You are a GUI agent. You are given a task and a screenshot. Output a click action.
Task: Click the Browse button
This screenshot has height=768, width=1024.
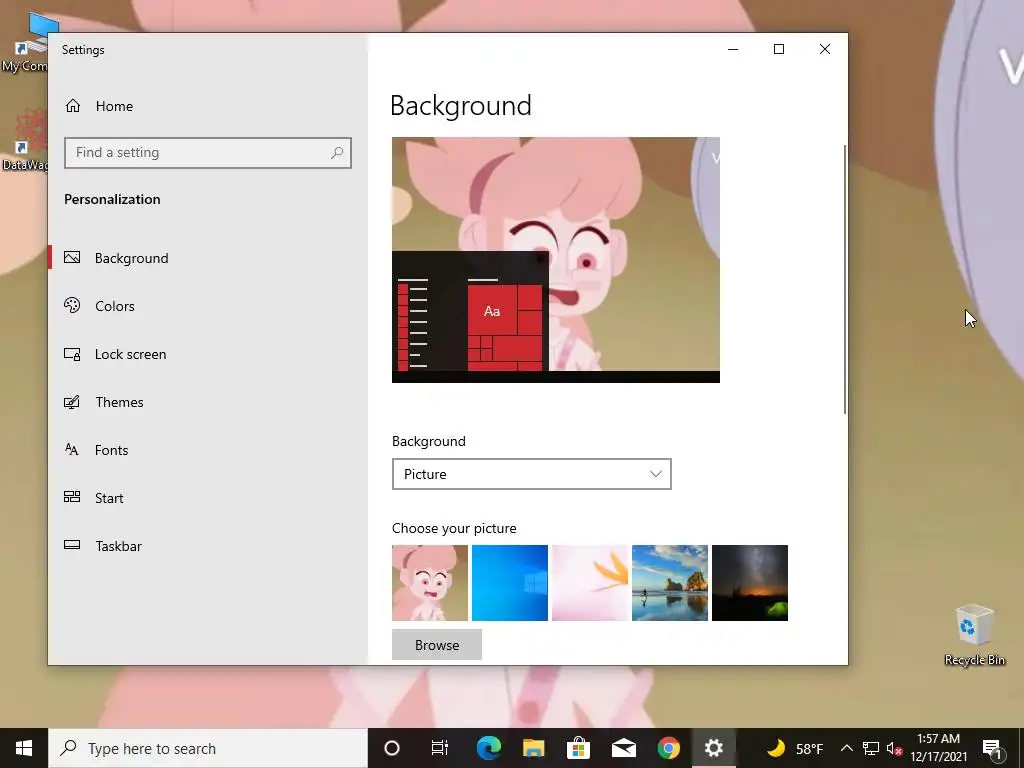[437, 645]
